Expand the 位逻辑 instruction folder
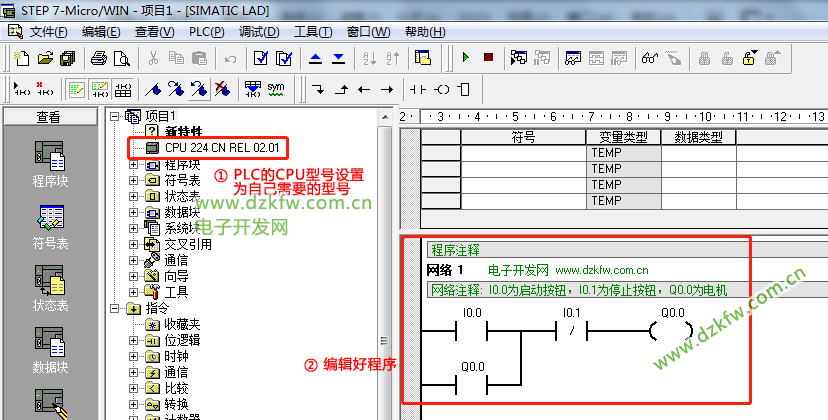Image resolution: width=828 pixels, height=420 pixels. (134, 340)
